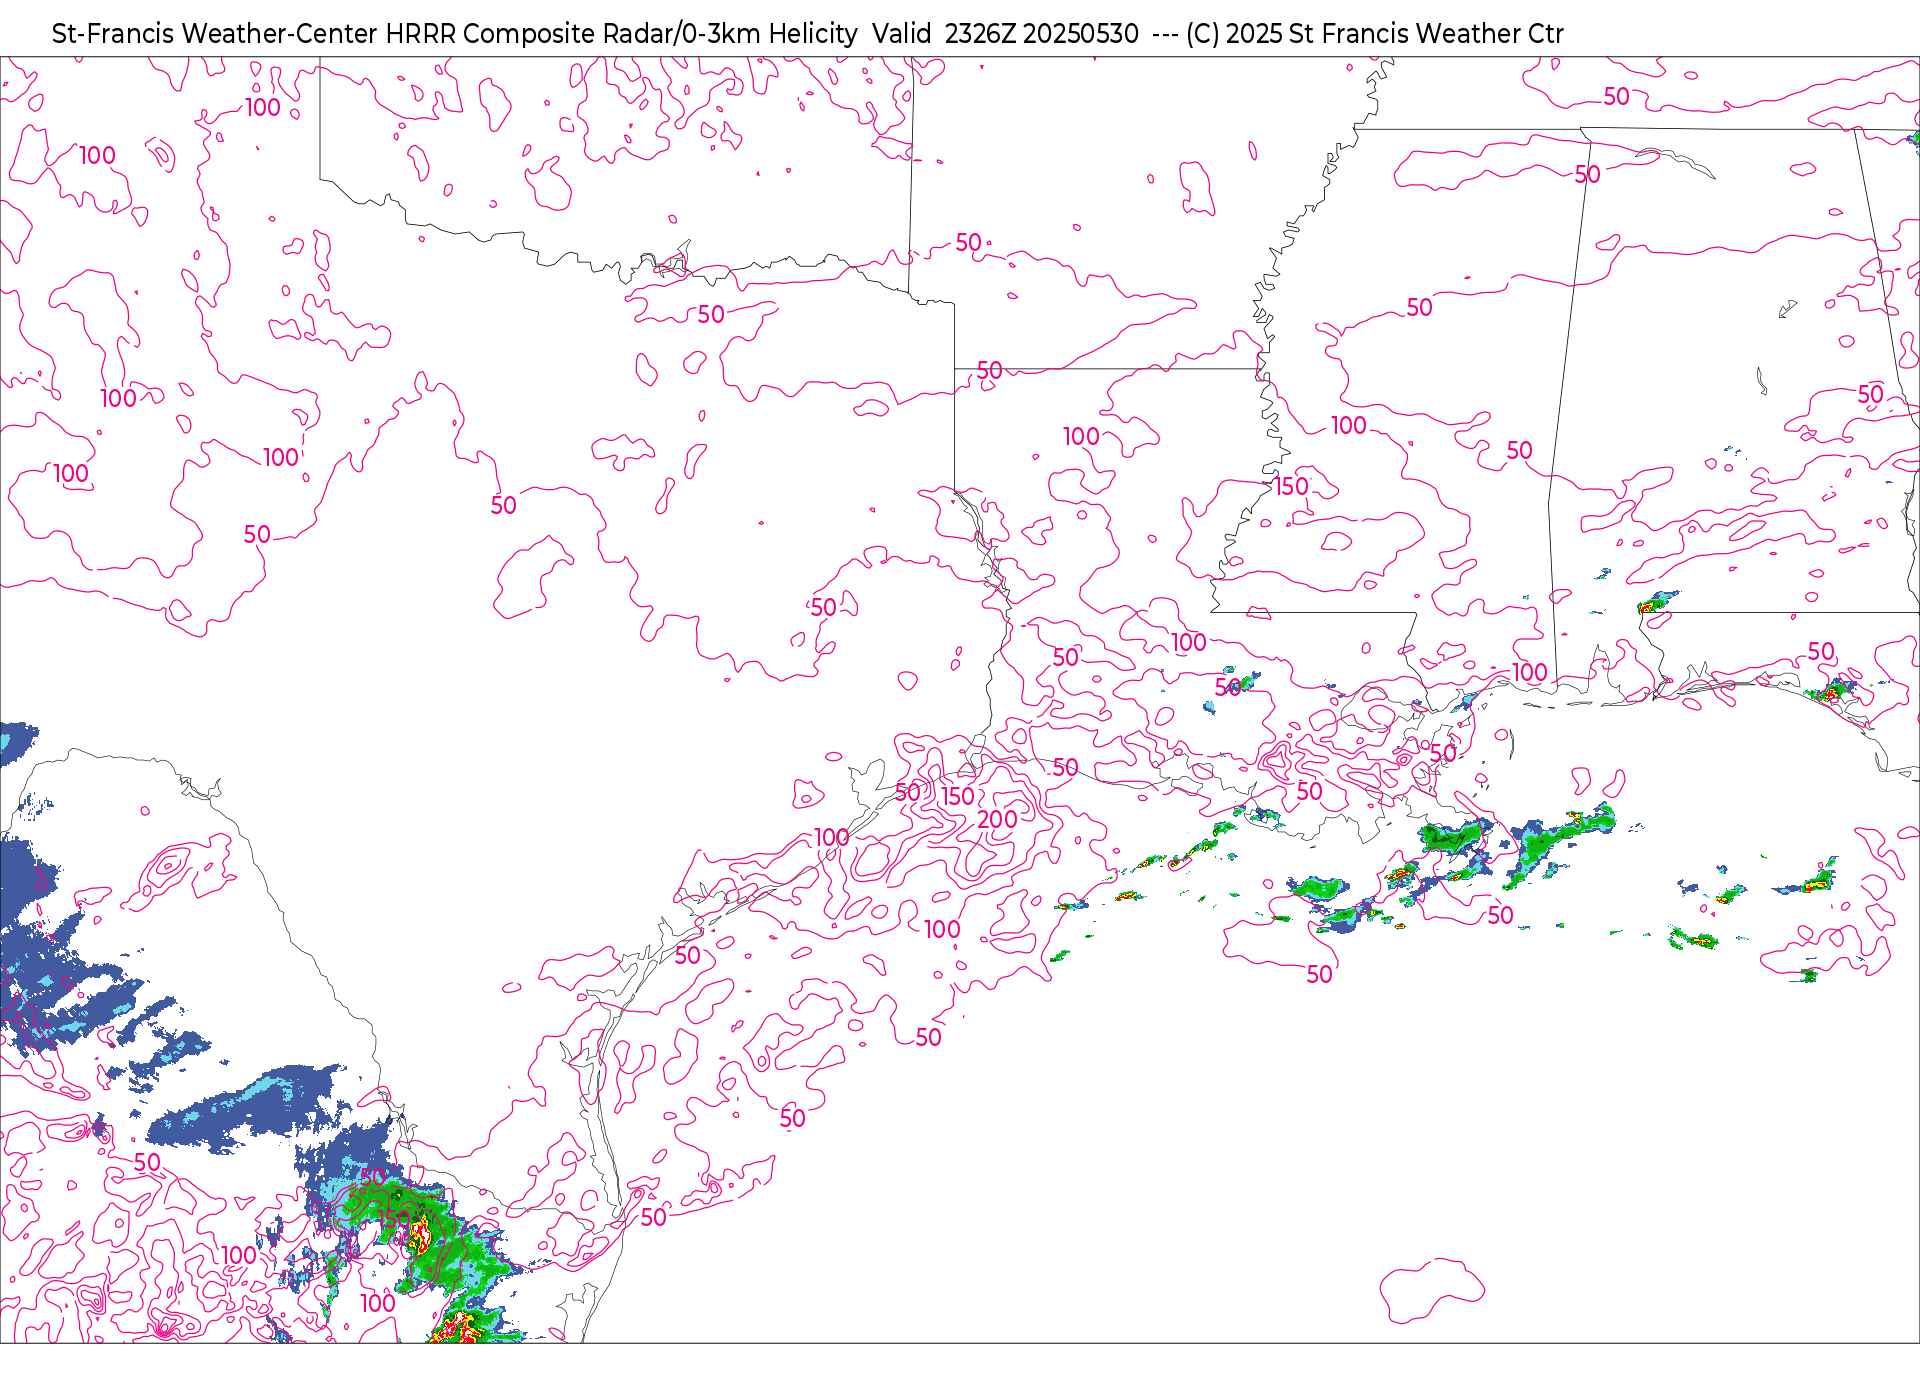Click the "HRRR Composite Radar/0-3km Helicity" title text
1920x1400 pixels.
point(621,34)
